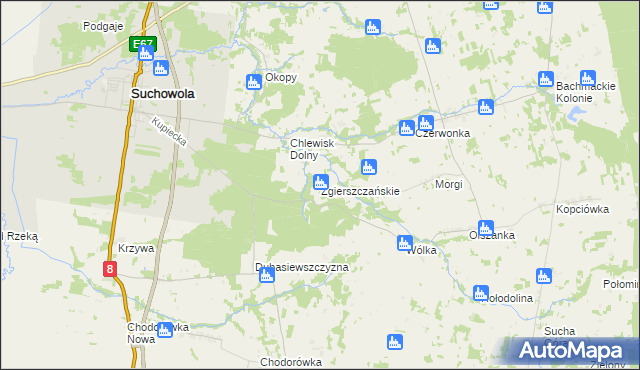Click the factory icon west of Połomin
Image resolution: width=640 pixels, height=370 pixels.
pyautogui.click(x=544, y=276)
